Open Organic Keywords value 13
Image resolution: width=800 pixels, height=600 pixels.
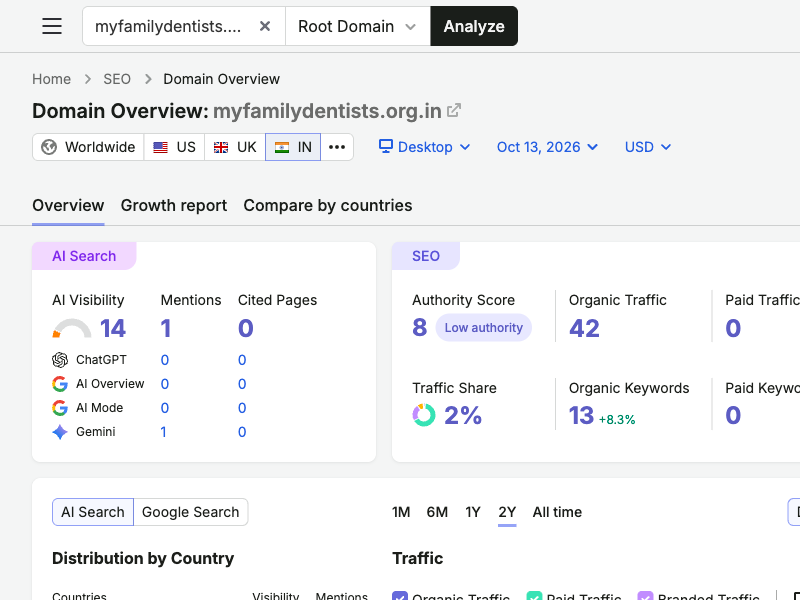tap(581, 415)
